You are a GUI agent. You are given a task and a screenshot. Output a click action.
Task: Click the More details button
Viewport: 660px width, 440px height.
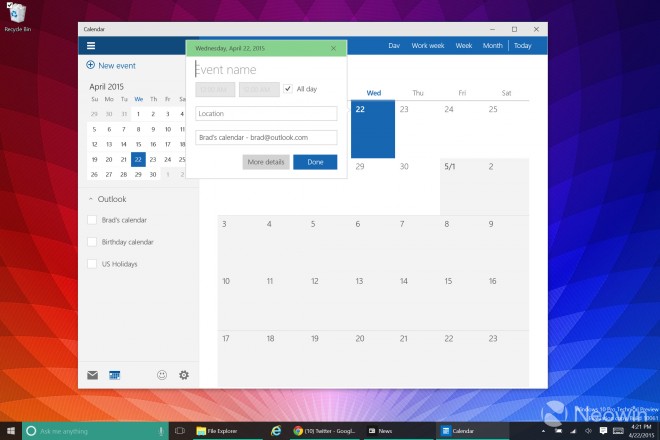click(265, 162)
